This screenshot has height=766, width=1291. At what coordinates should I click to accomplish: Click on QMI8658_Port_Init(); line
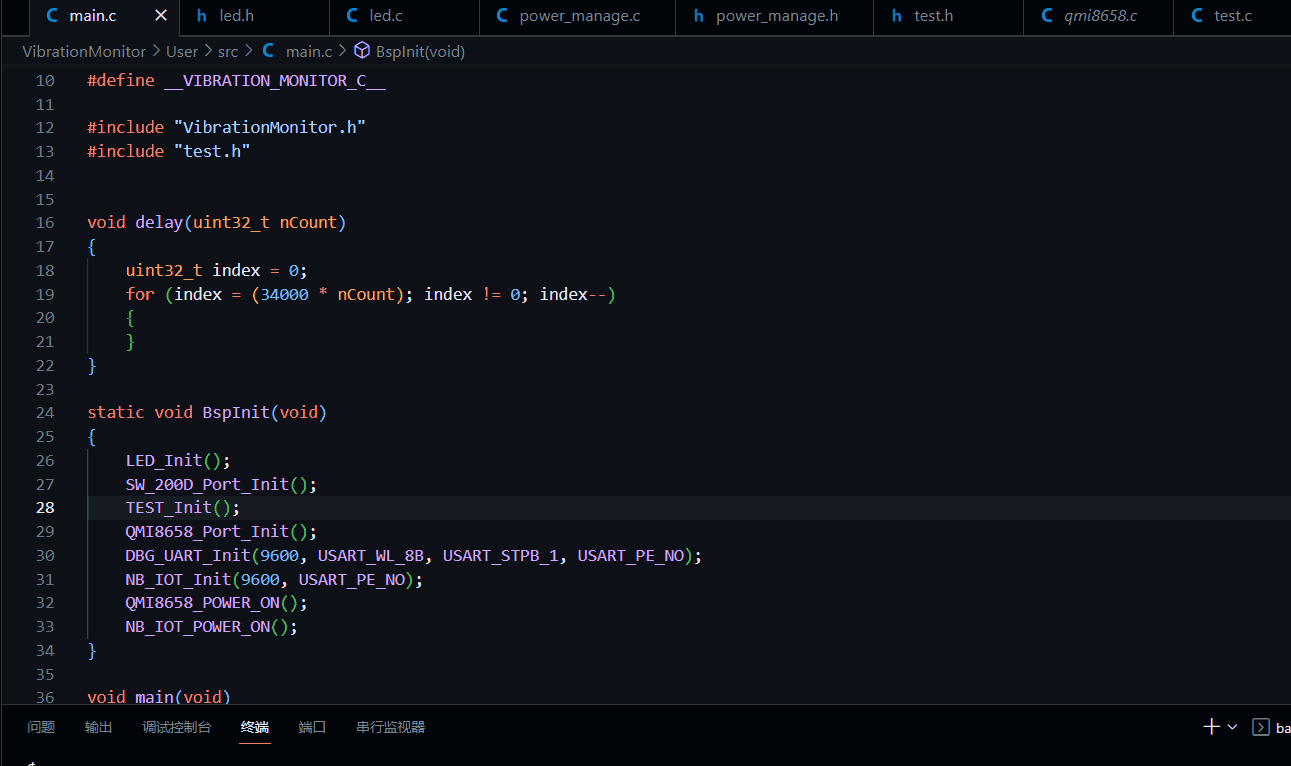(x=221, y=532)
